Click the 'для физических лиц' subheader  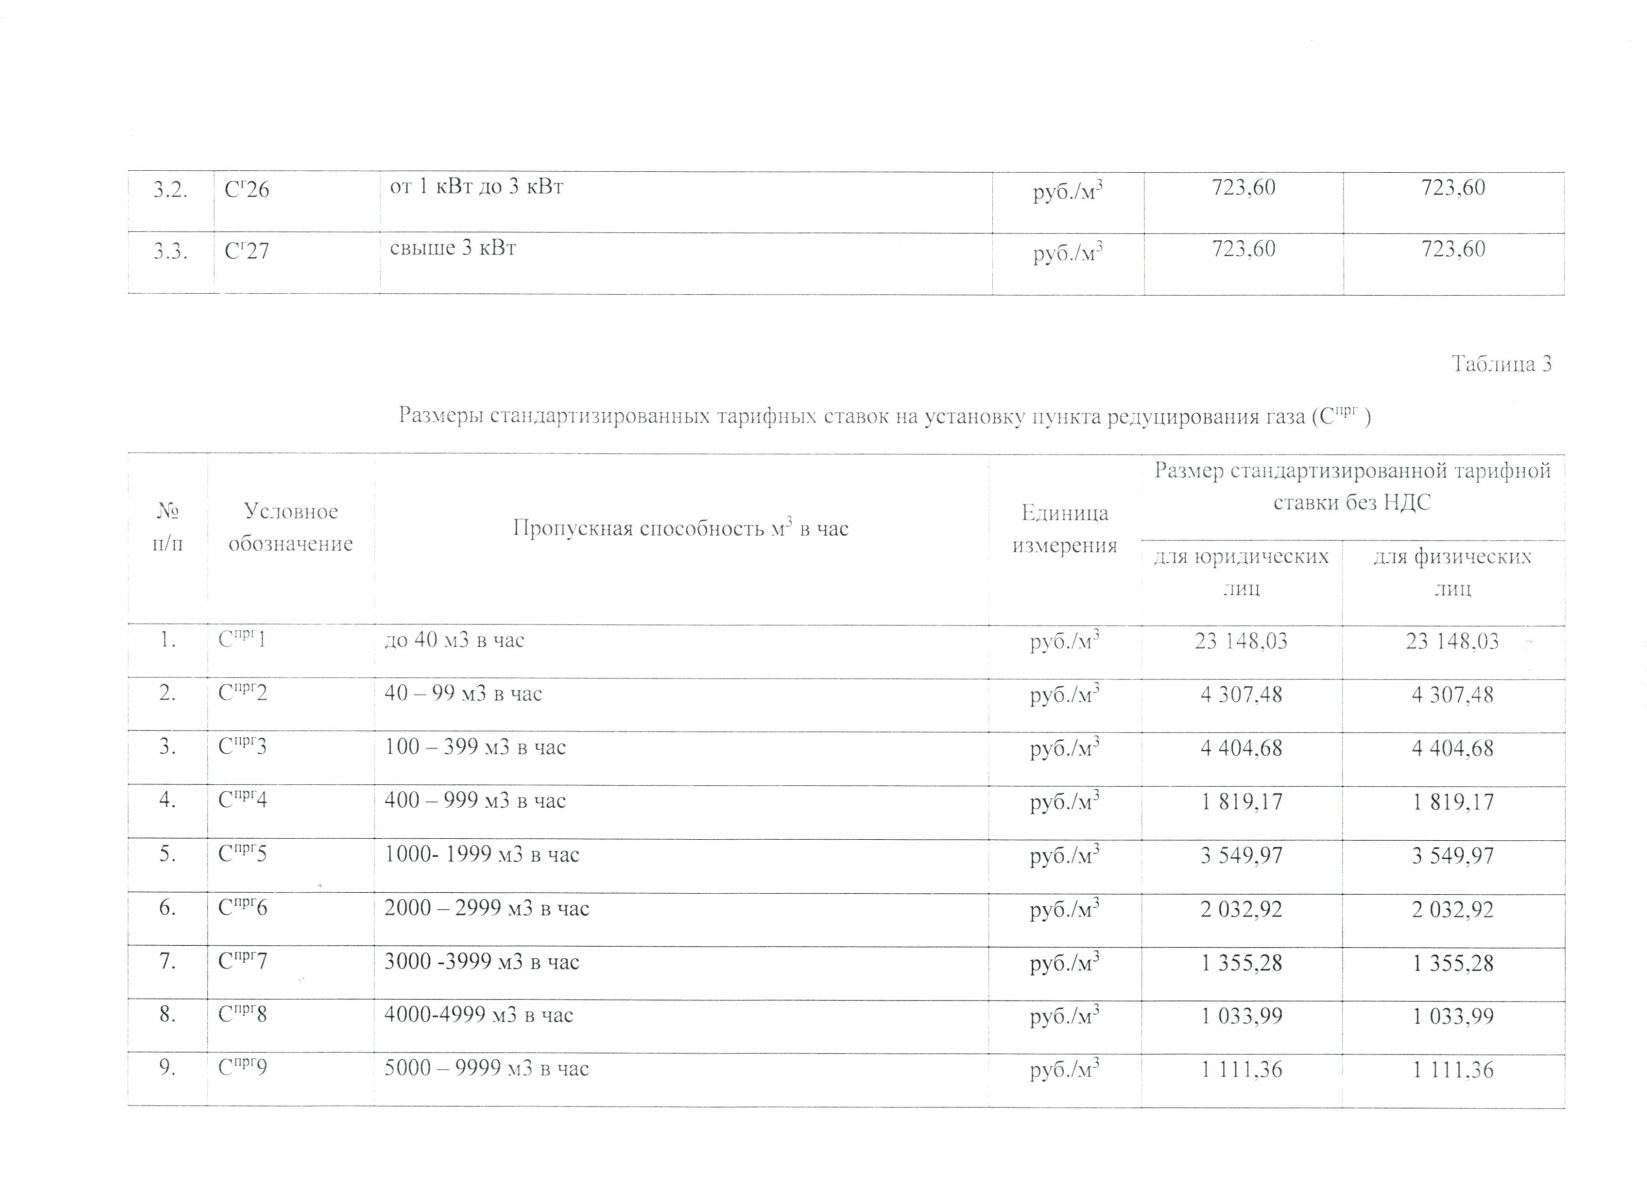pos(1452,572)
